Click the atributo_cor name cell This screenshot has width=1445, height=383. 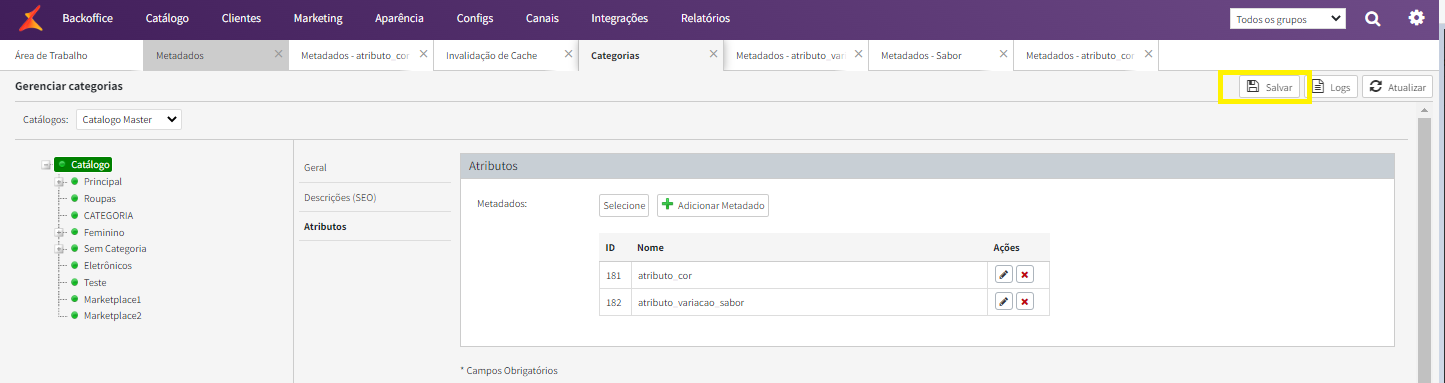coord(808,274)
